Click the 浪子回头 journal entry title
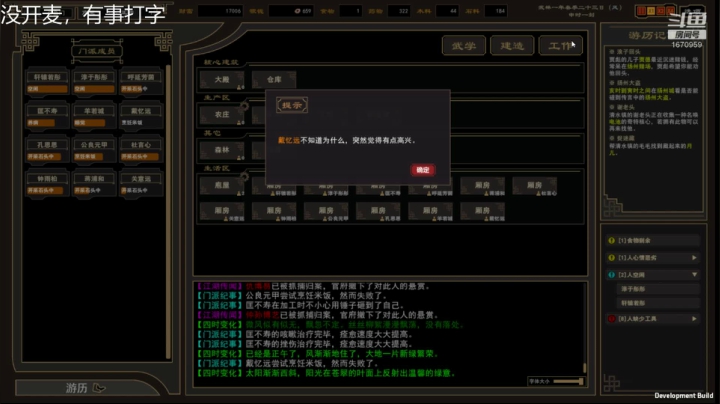Viewport: 720px width, 404px height. pyautogui.click(x=628, y=52)
